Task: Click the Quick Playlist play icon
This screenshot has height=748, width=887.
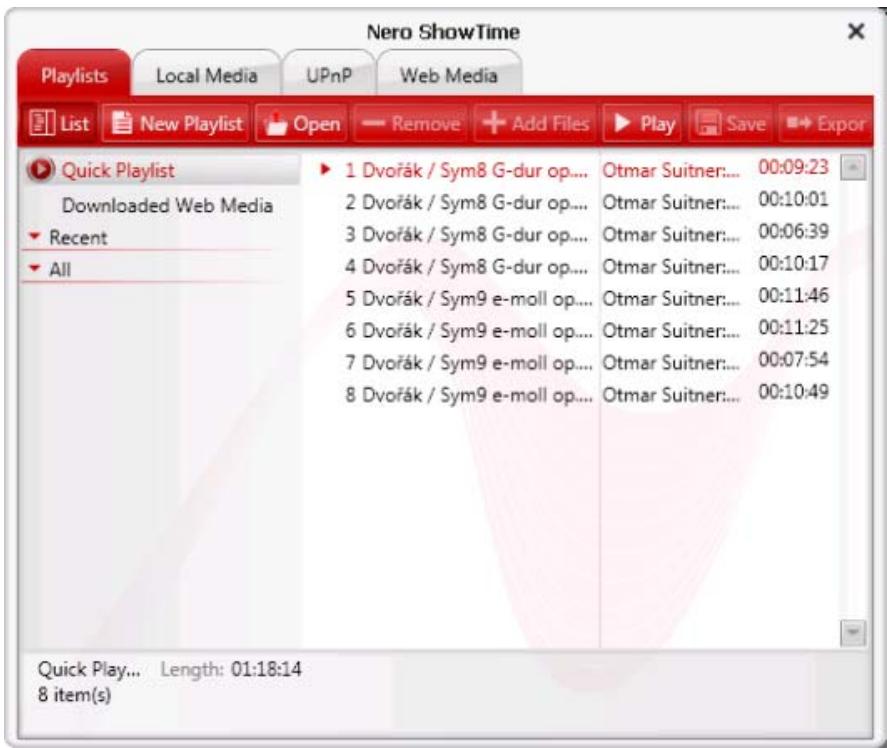Action: coord(40,169)
